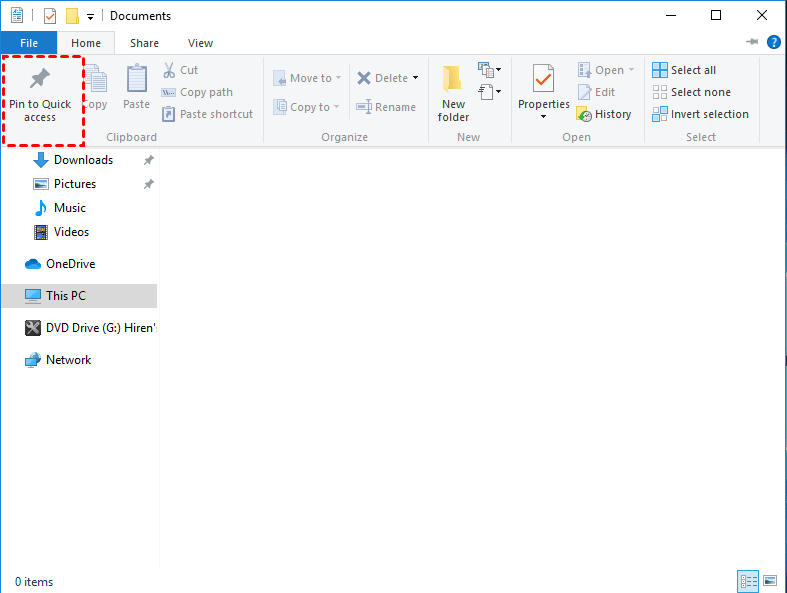Click the help question mark icon
The height and width of the screenshot is (593, 787).
(x=773, y=42)
